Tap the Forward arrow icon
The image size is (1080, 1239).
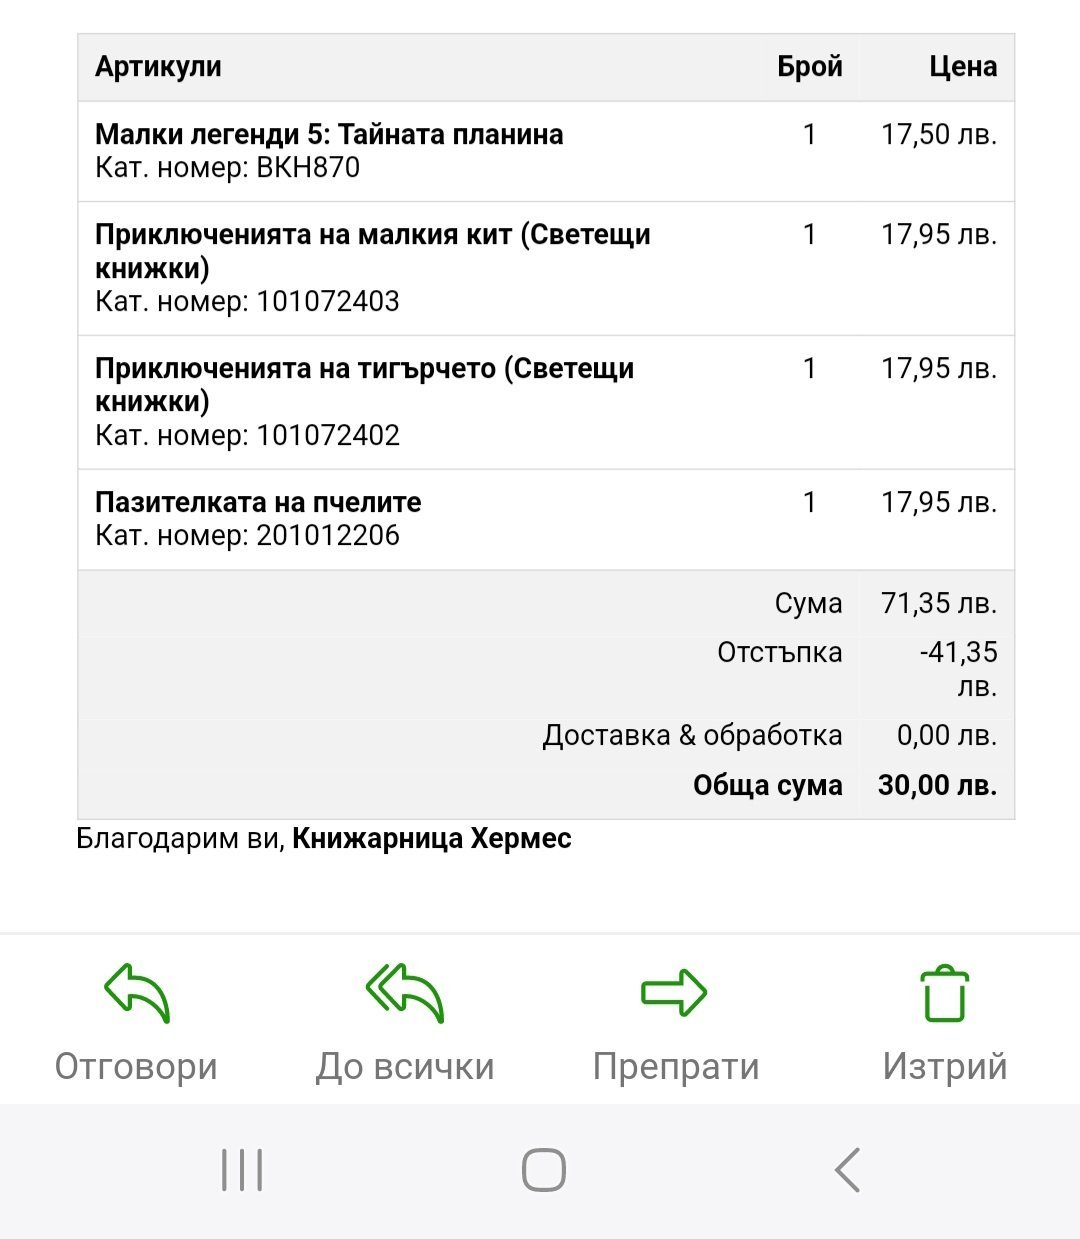[x=674, y=993]
